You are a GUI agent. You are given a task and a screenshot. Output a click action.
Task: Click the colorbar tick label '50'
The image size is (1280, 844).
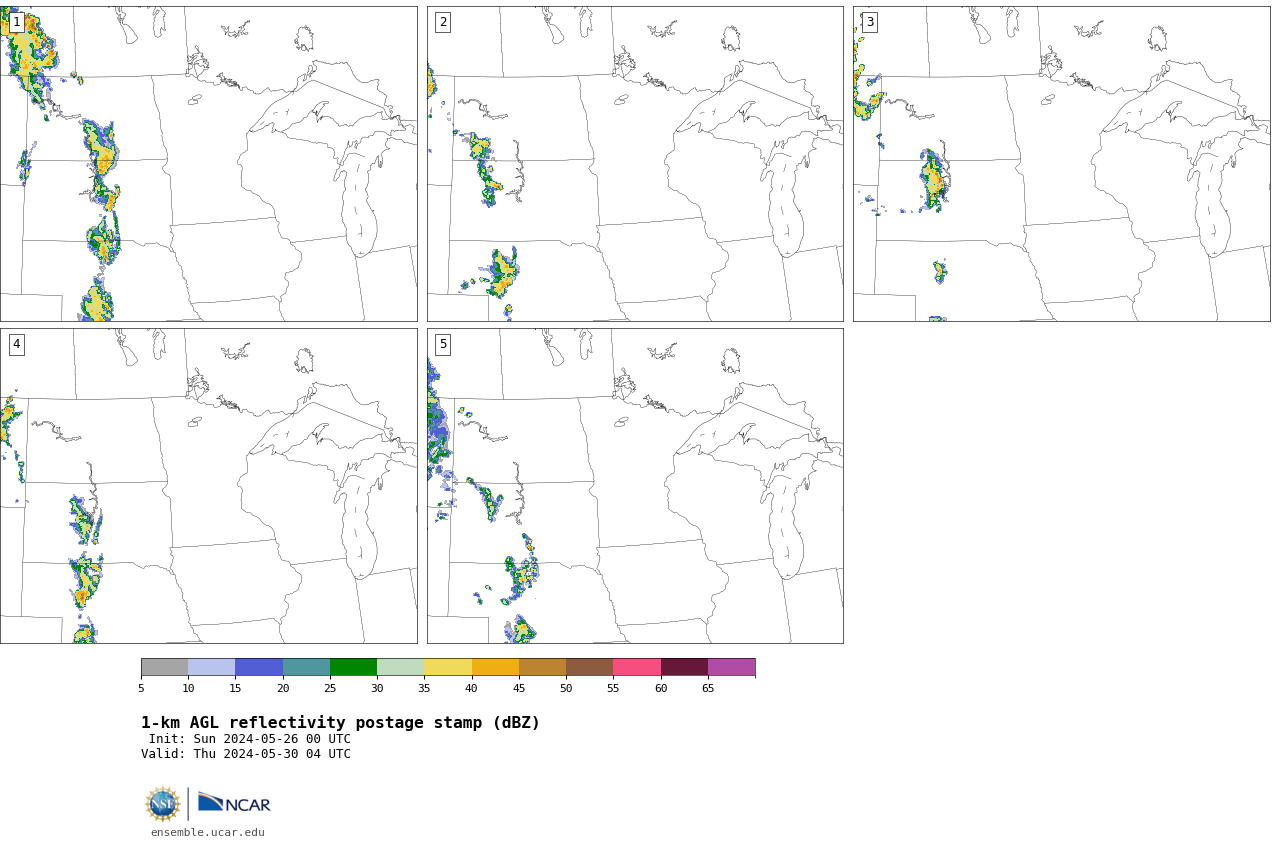point(566,688)
